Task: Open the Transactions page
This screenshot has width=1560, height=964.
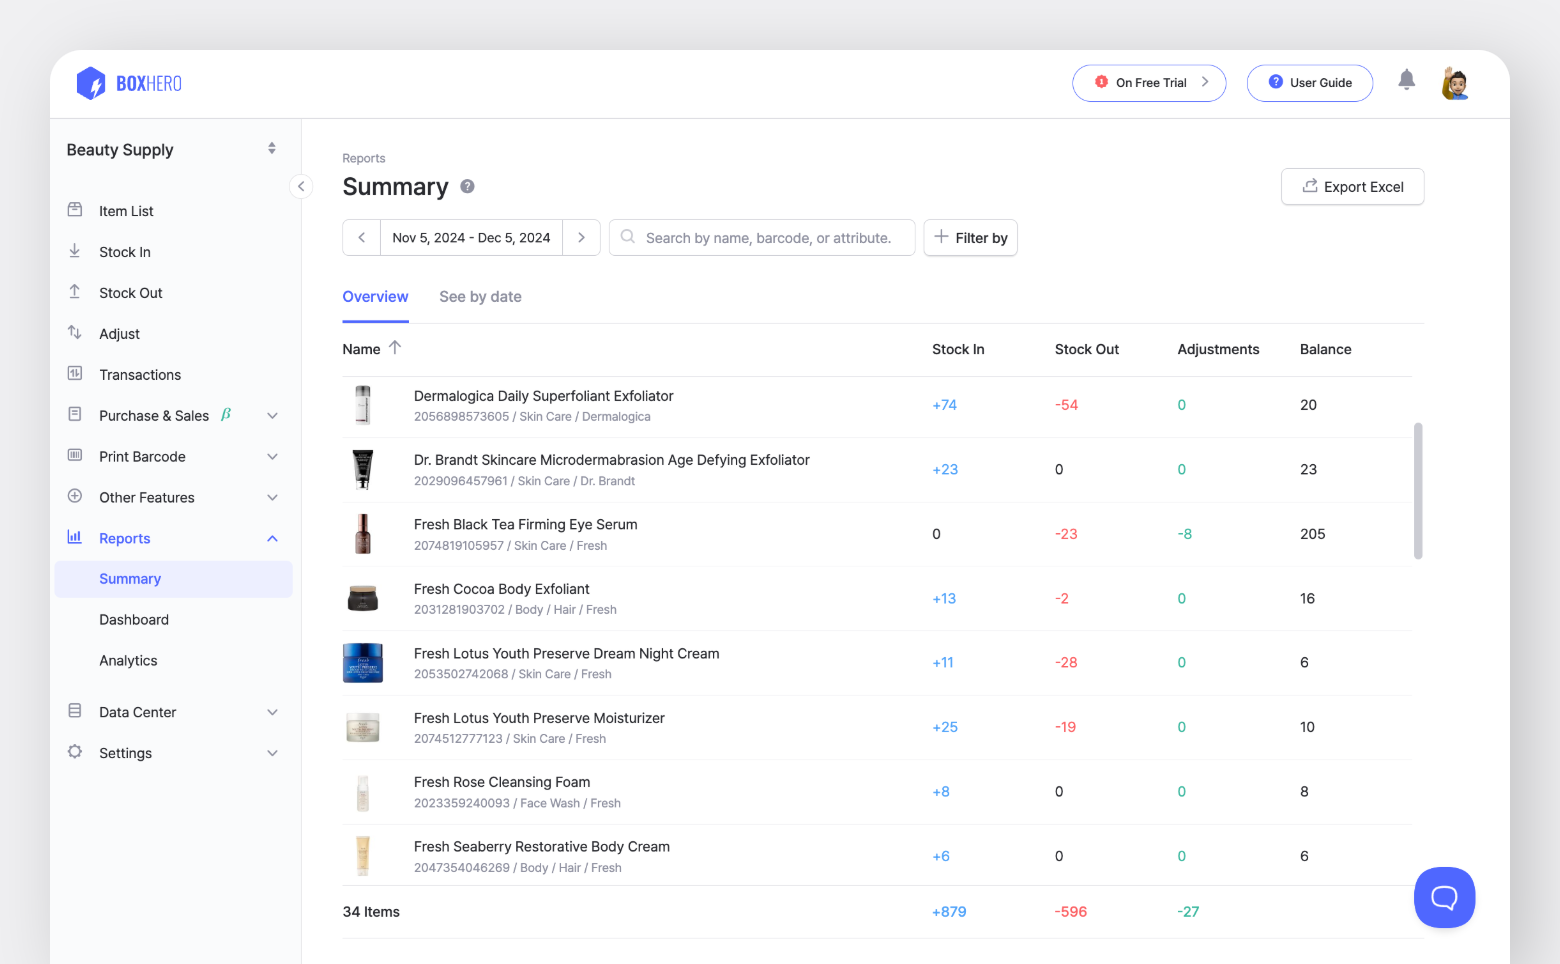Action: pyautogui.click(x=140, y=375)
